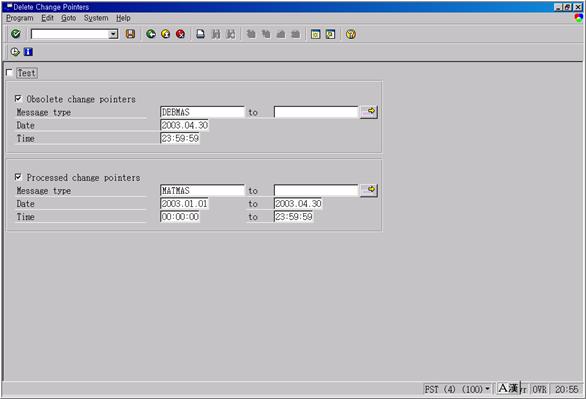Click the blue Information icon
This screenshot has width=586, height=399.
point(28,52)
